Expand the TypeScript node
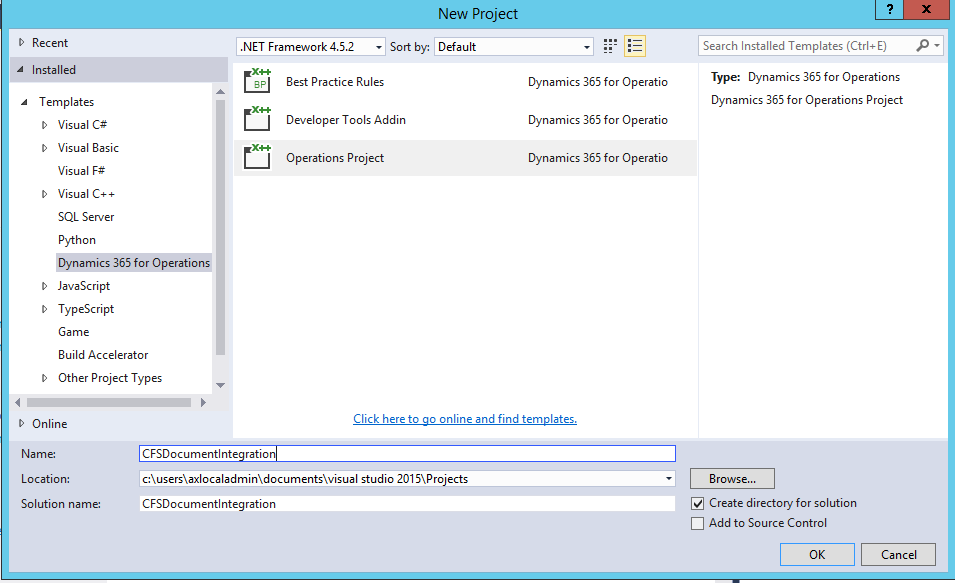955x583 pixels. pyautogui.click(x=44, y=309)
